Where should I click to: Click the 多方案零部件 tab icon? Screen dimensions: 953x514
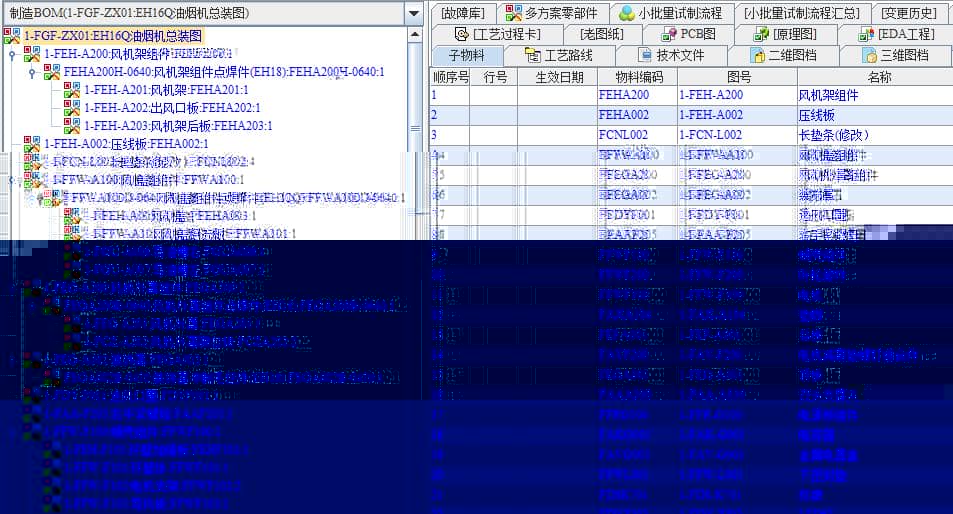514,13
